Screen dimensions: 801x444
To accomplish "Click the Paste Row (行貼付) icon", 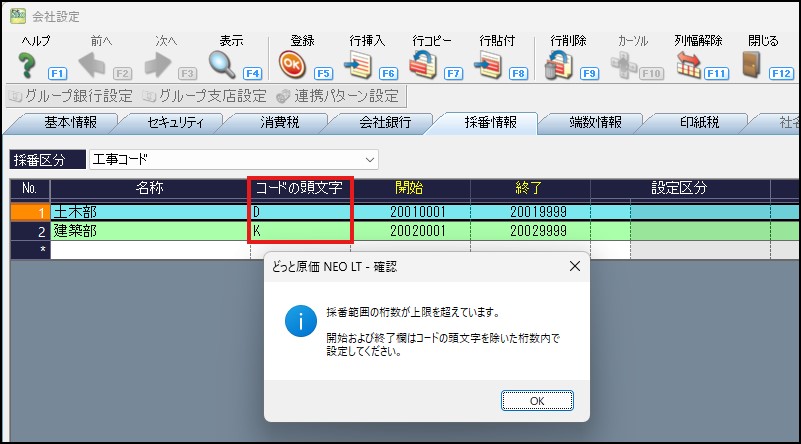I will pyautogui.click(x=487, y=65).
